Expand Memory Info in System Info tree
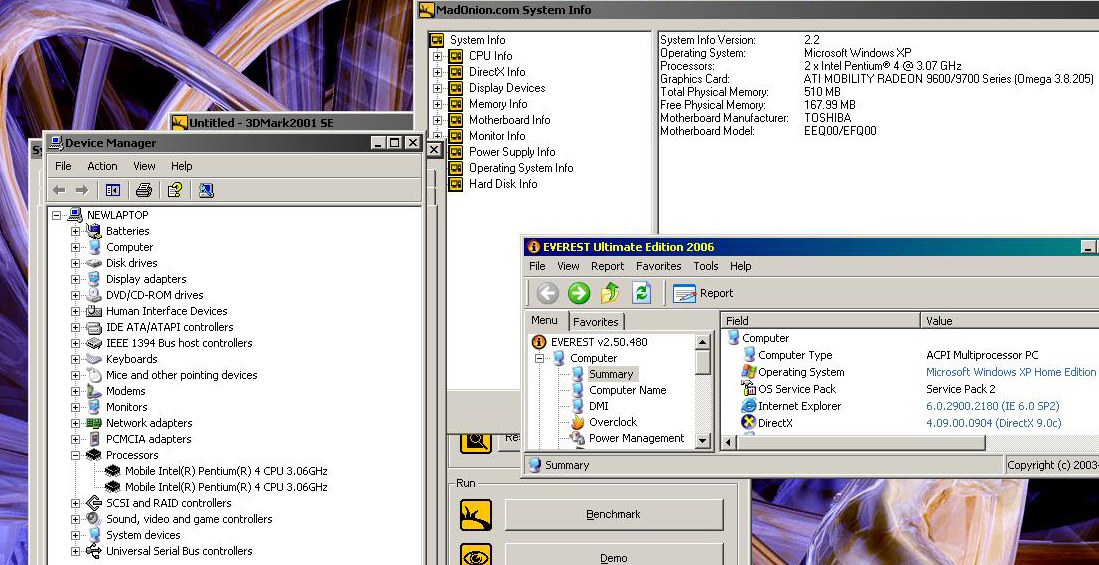The height and width of the screenshot is (565, 1099). click(x=437, y=104)
